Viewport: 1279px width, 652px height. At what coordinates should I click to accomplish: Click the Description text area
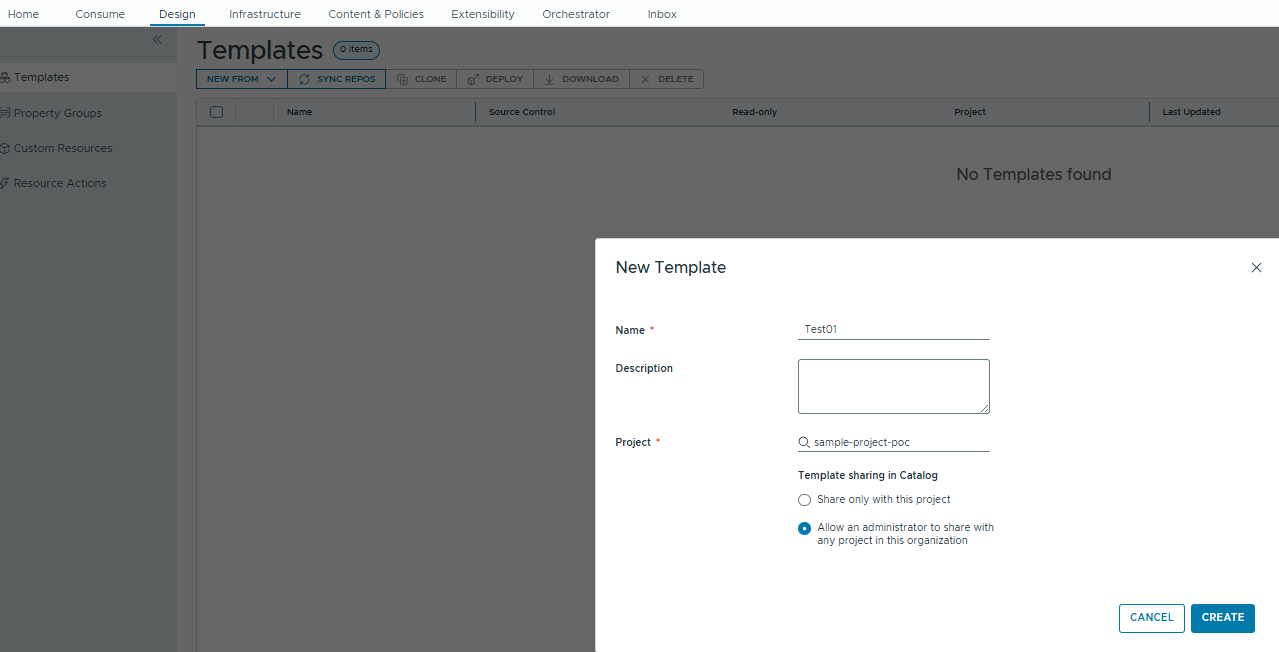pos(893,386)
